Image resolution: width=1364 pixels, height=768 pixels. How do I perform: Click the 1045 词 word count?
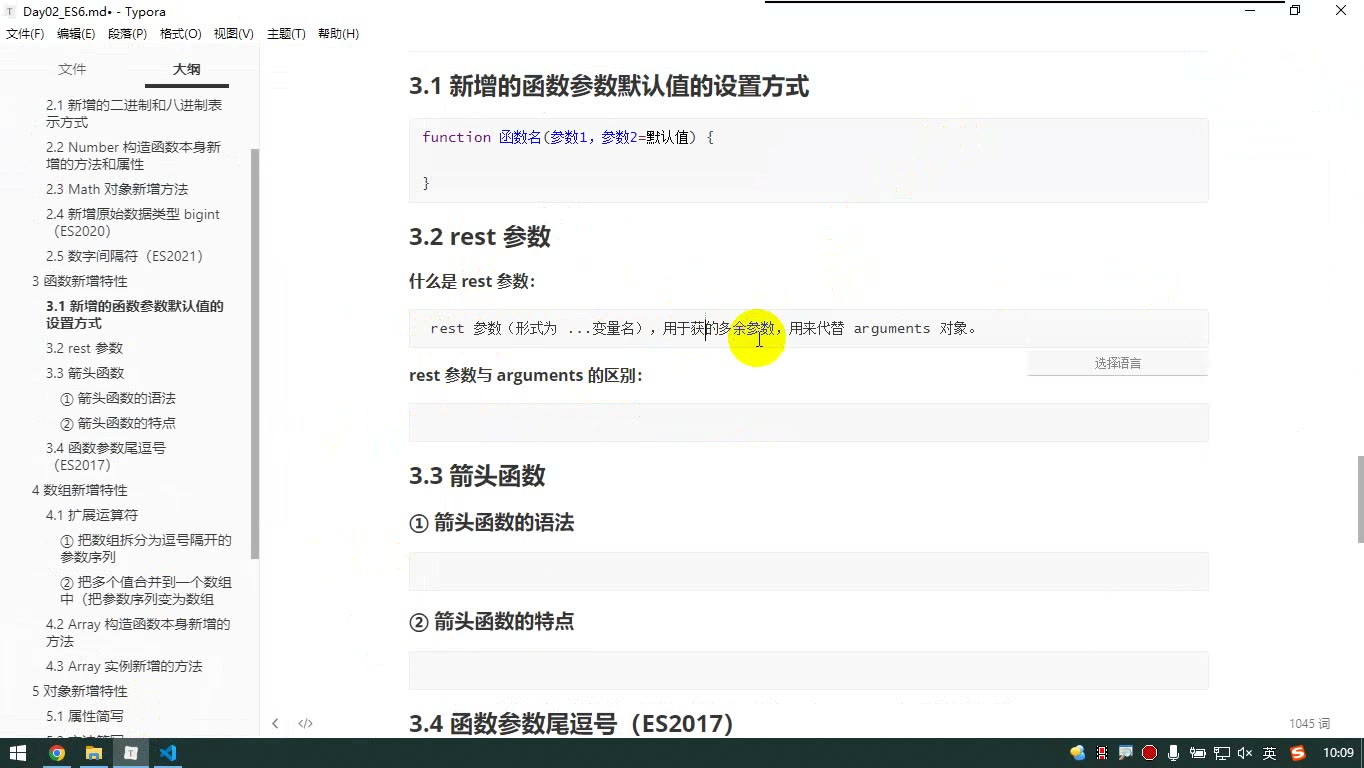click(x=1310, y=723)
